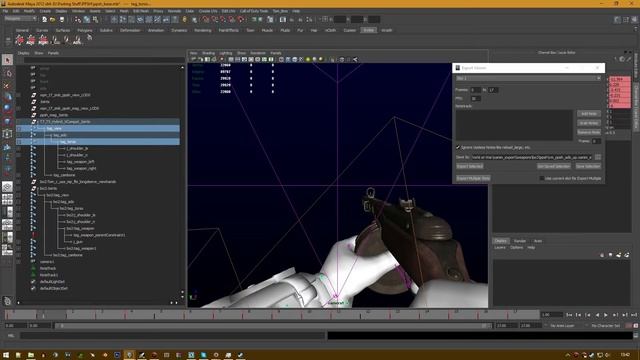Toggle Make live magnet icon
The image size is (640, 360).
[241, 19]
